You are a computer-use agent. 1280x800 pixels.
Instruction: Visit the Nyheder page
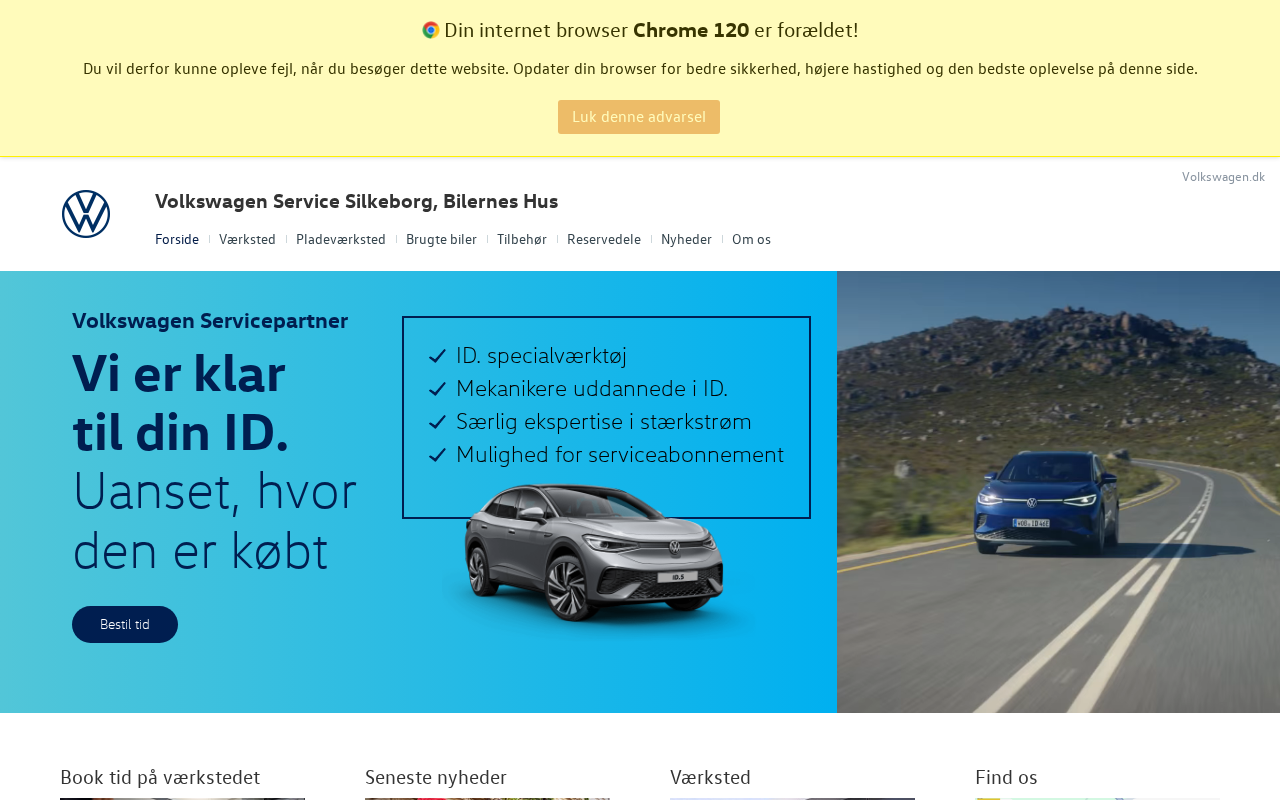[686, 239]
